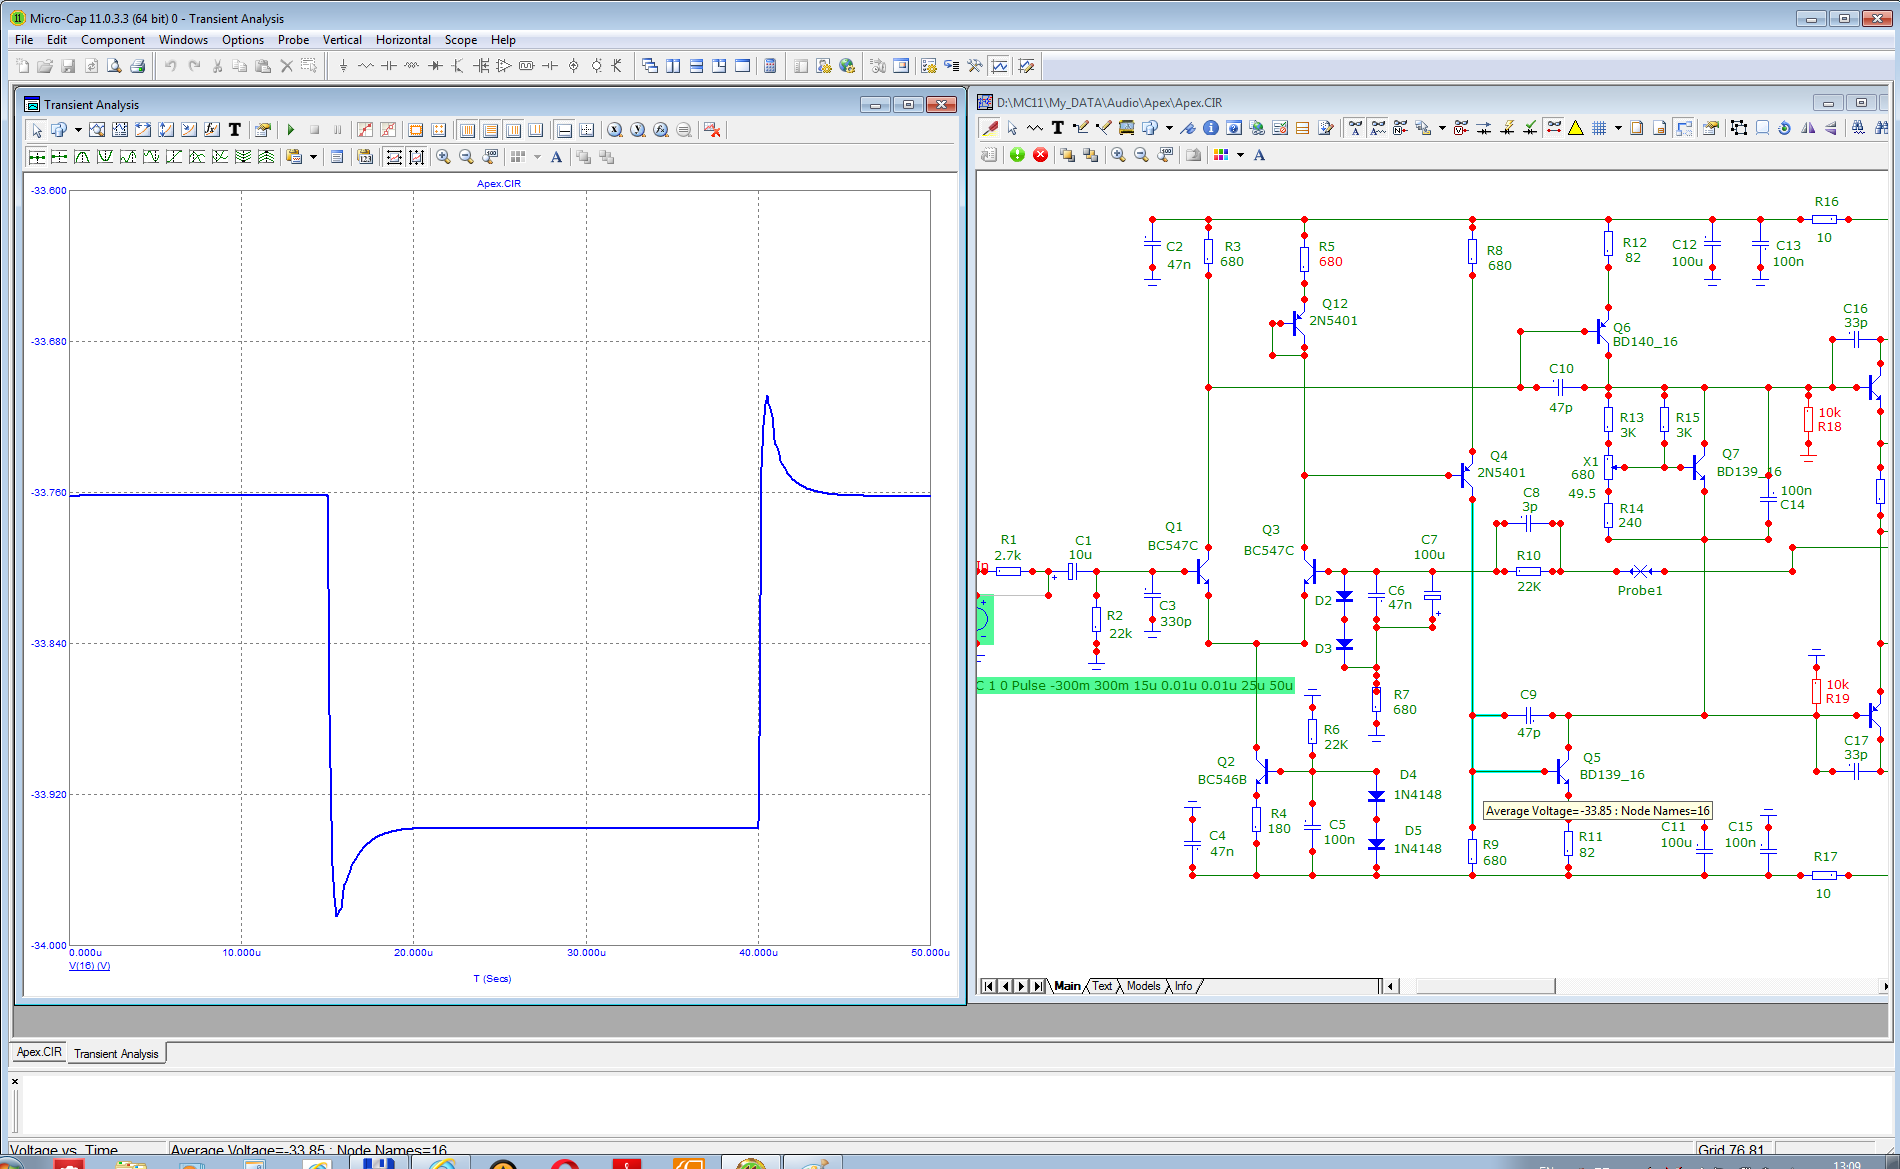The image size is (1900, 1169).
Task: Toggle horizontal axis grid lines in plot toolbar
Action: [467, 130]
